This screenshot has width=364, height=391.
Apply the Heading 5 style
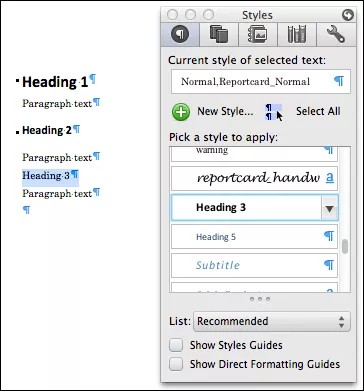pyautogui.click(x=254, y=236)
